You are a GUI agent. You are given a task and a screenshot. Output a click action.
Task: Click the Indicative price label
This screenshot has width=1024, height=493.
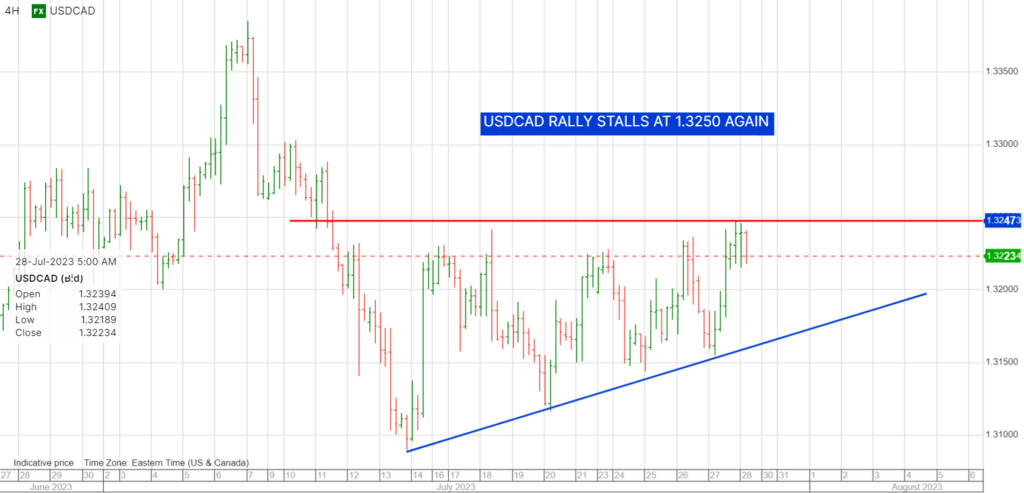[44, 463]
